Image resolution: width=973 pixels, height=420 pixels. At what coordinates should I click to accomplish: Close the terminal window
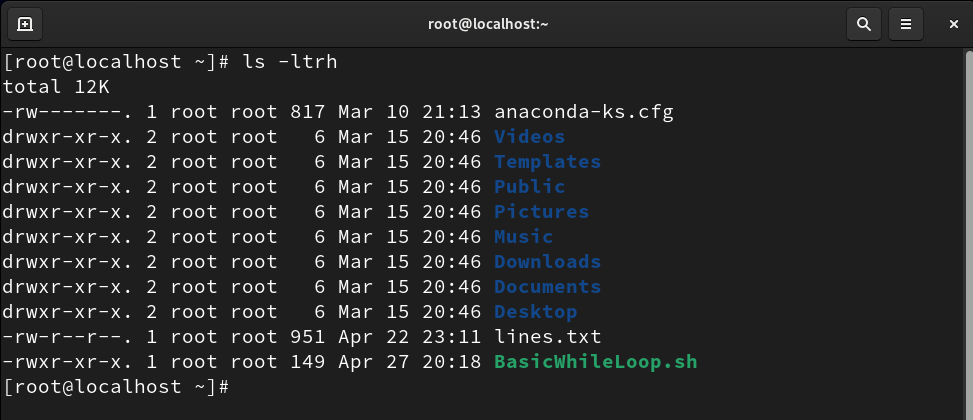[x=954, y=24]
